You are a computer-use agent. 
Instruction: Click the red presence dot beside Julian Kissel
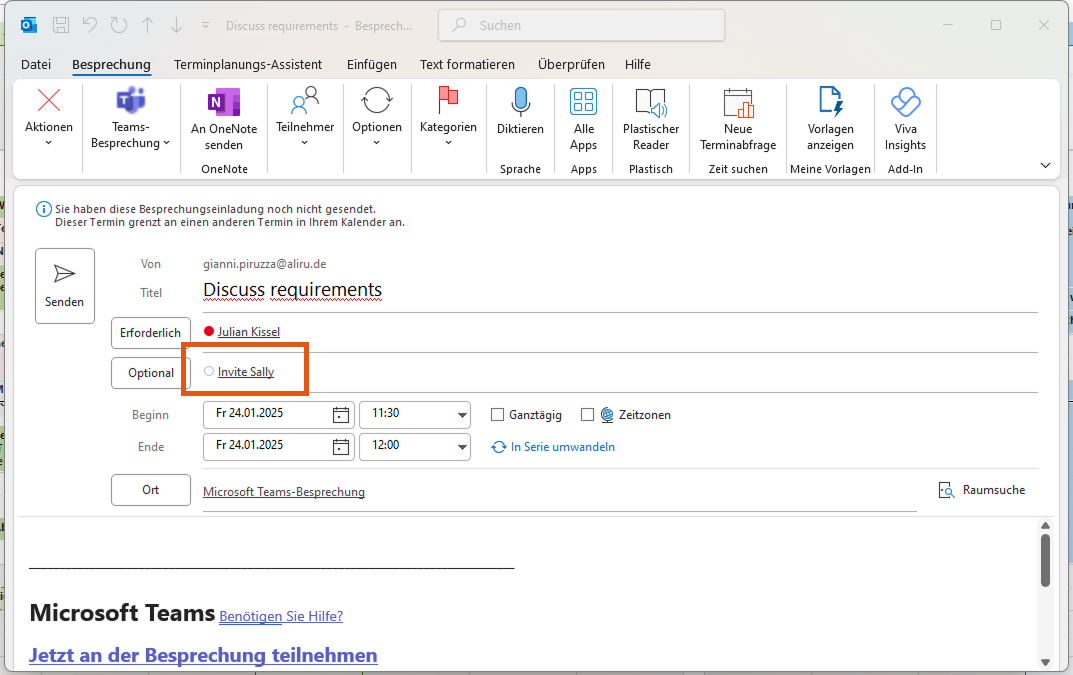(209, 331)
